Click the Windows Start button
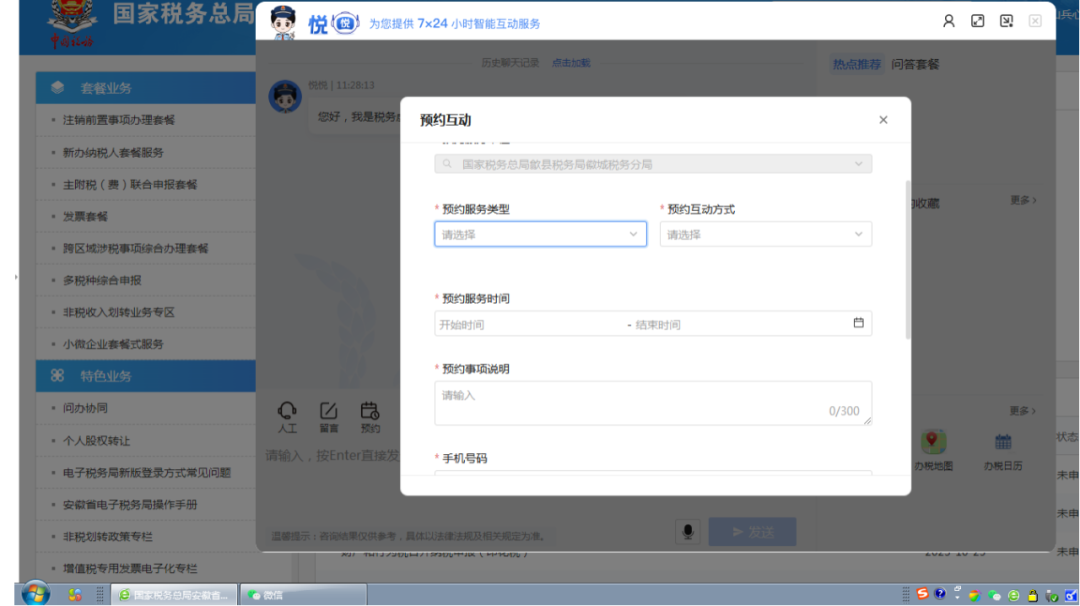This screenshot has width=1080, height=606. (x=34, y=594)
